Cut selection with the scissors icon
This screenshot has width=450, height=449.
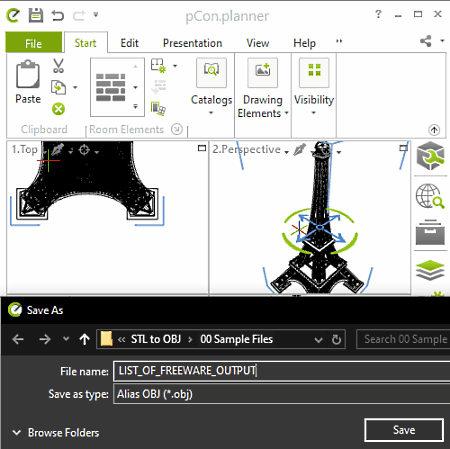(x=58, y=66)
